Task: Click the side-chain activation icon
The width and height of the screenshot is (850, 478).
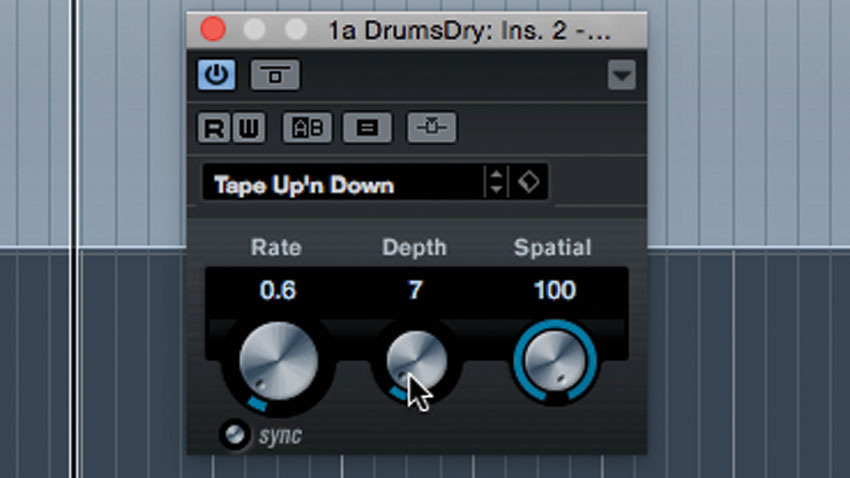Action: [432, 127]
